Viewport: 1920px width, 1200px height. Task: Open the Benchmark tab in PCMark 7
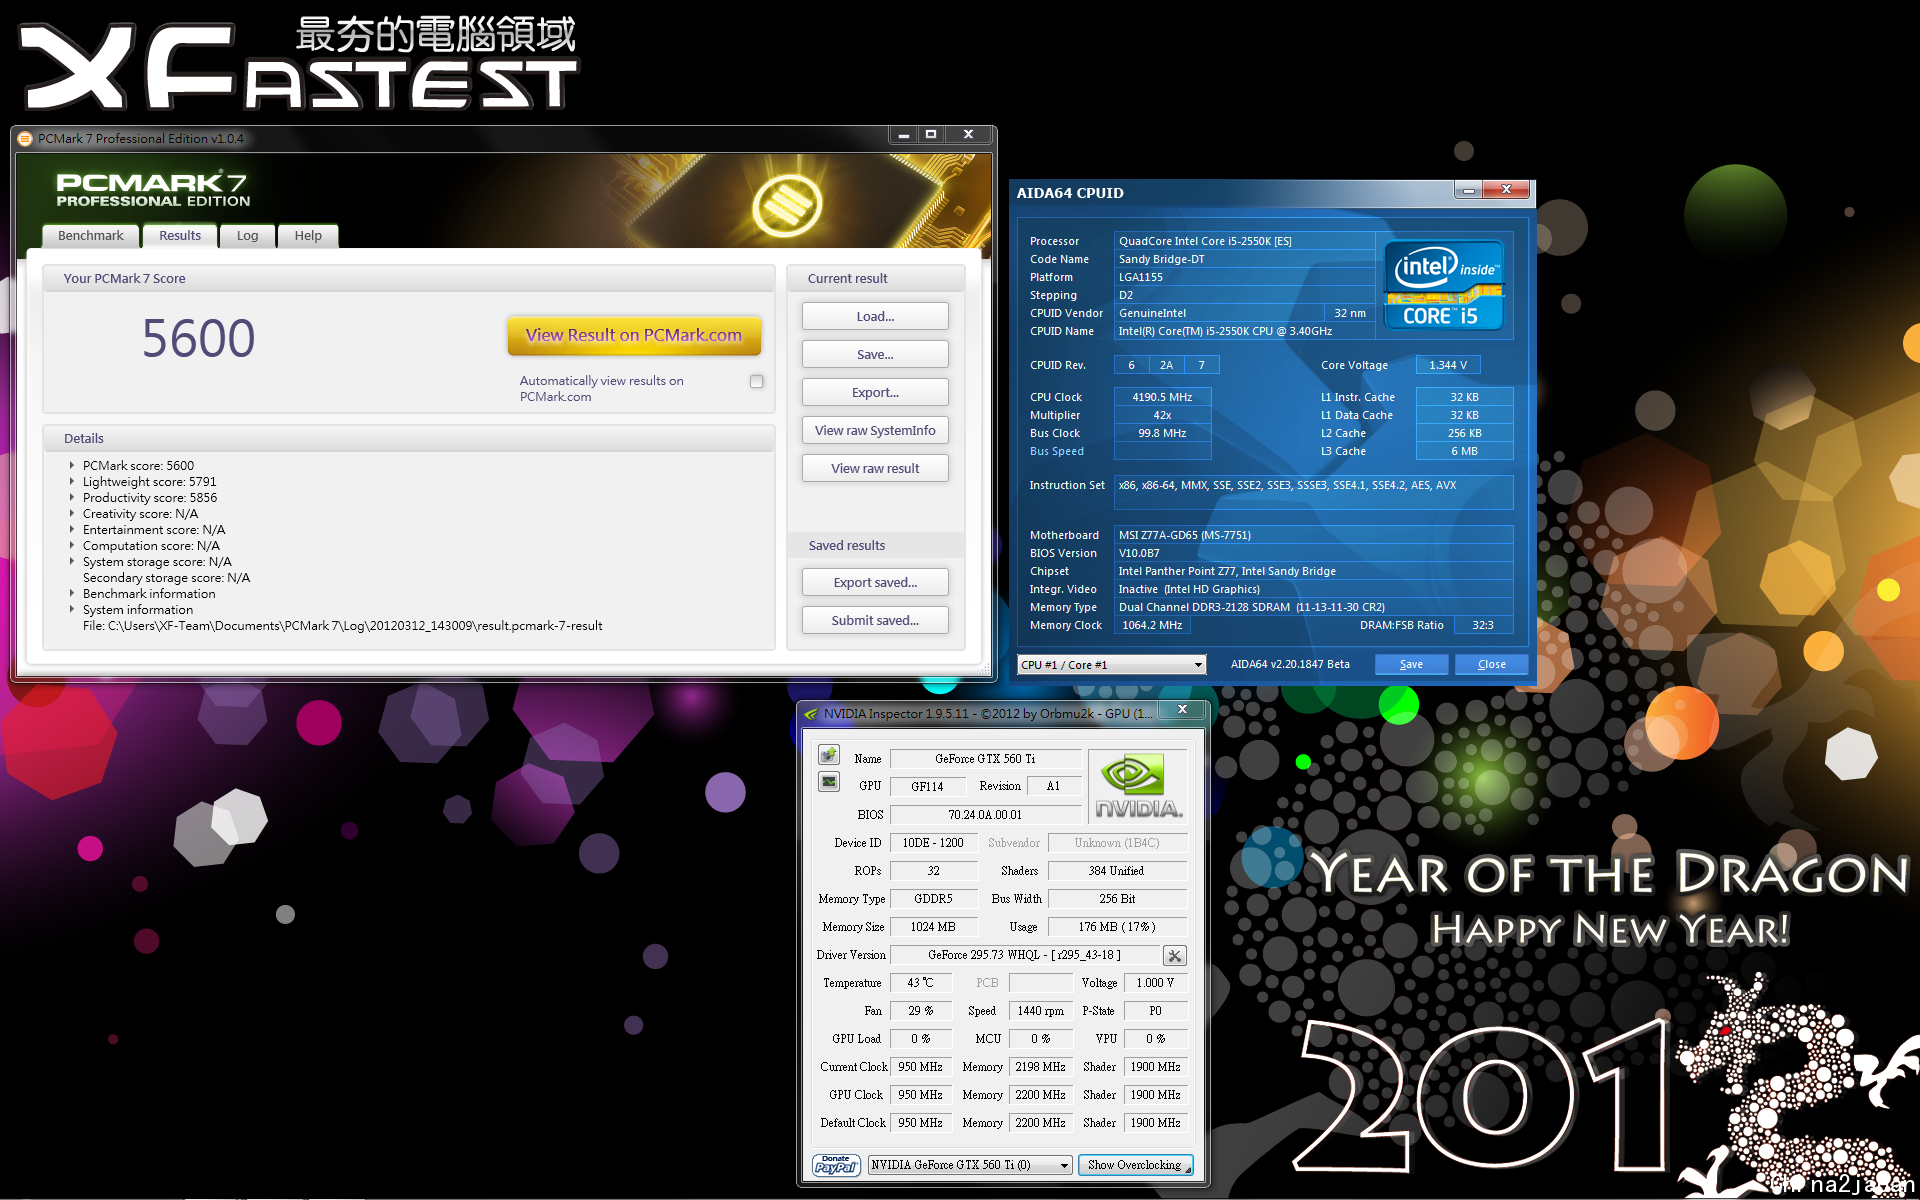click(91, 236)
